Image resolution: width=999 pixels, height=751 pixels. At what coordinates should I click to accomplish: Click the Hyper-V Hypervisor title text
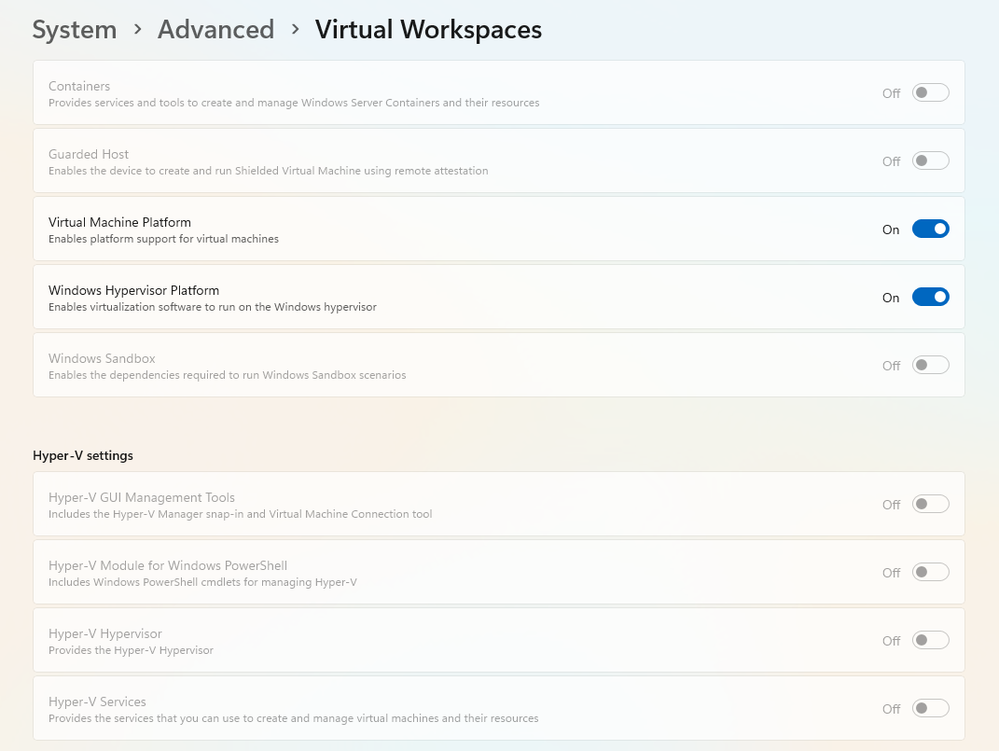[105, 634]
